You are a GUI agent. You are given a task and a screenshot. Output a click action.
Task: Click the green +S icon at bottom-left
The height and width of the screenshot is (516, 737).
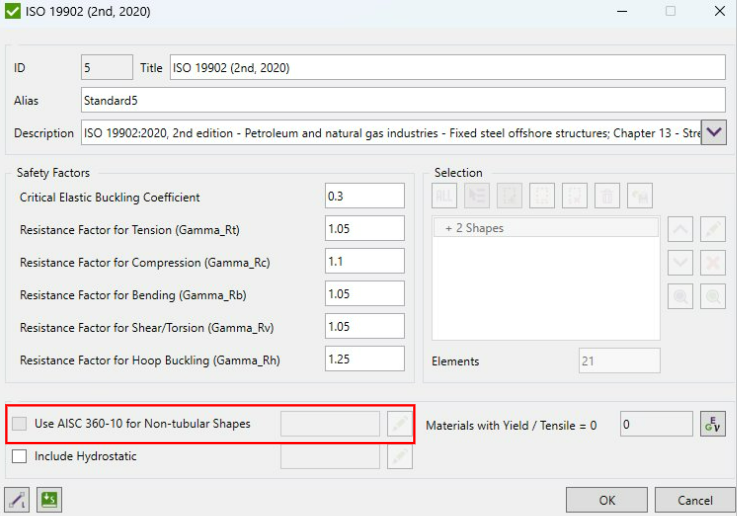pos(49,500)
